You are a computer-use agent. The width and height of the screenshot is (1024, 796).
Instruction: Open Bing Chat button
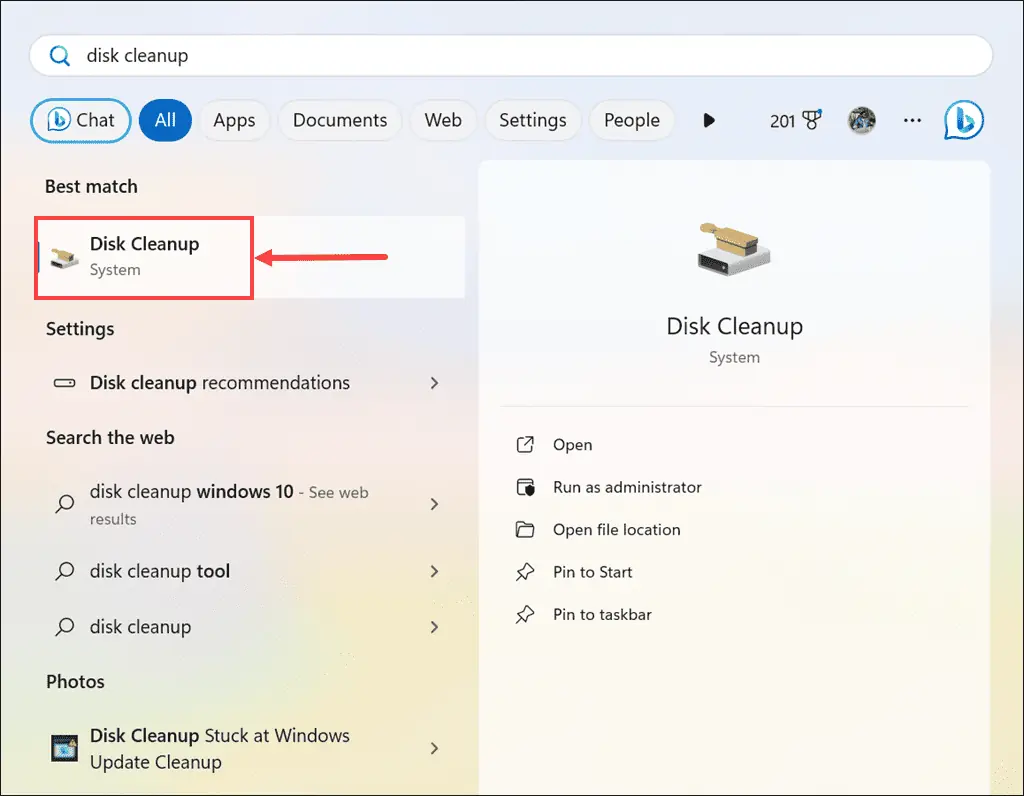[x=80, y=120]
